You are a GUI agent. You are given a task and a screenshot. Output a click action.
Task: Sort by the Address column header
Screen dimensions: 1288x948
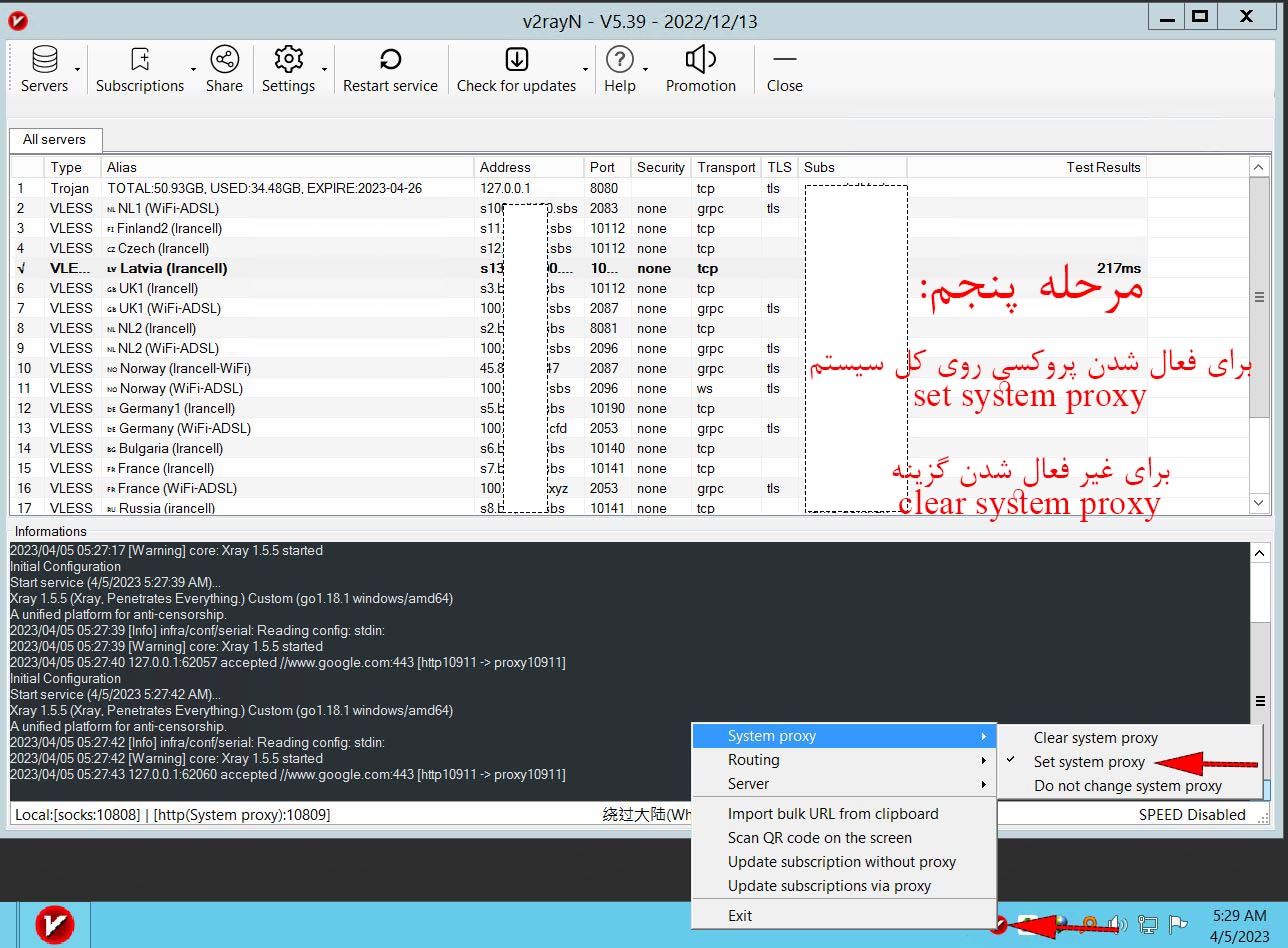point(529,167)
